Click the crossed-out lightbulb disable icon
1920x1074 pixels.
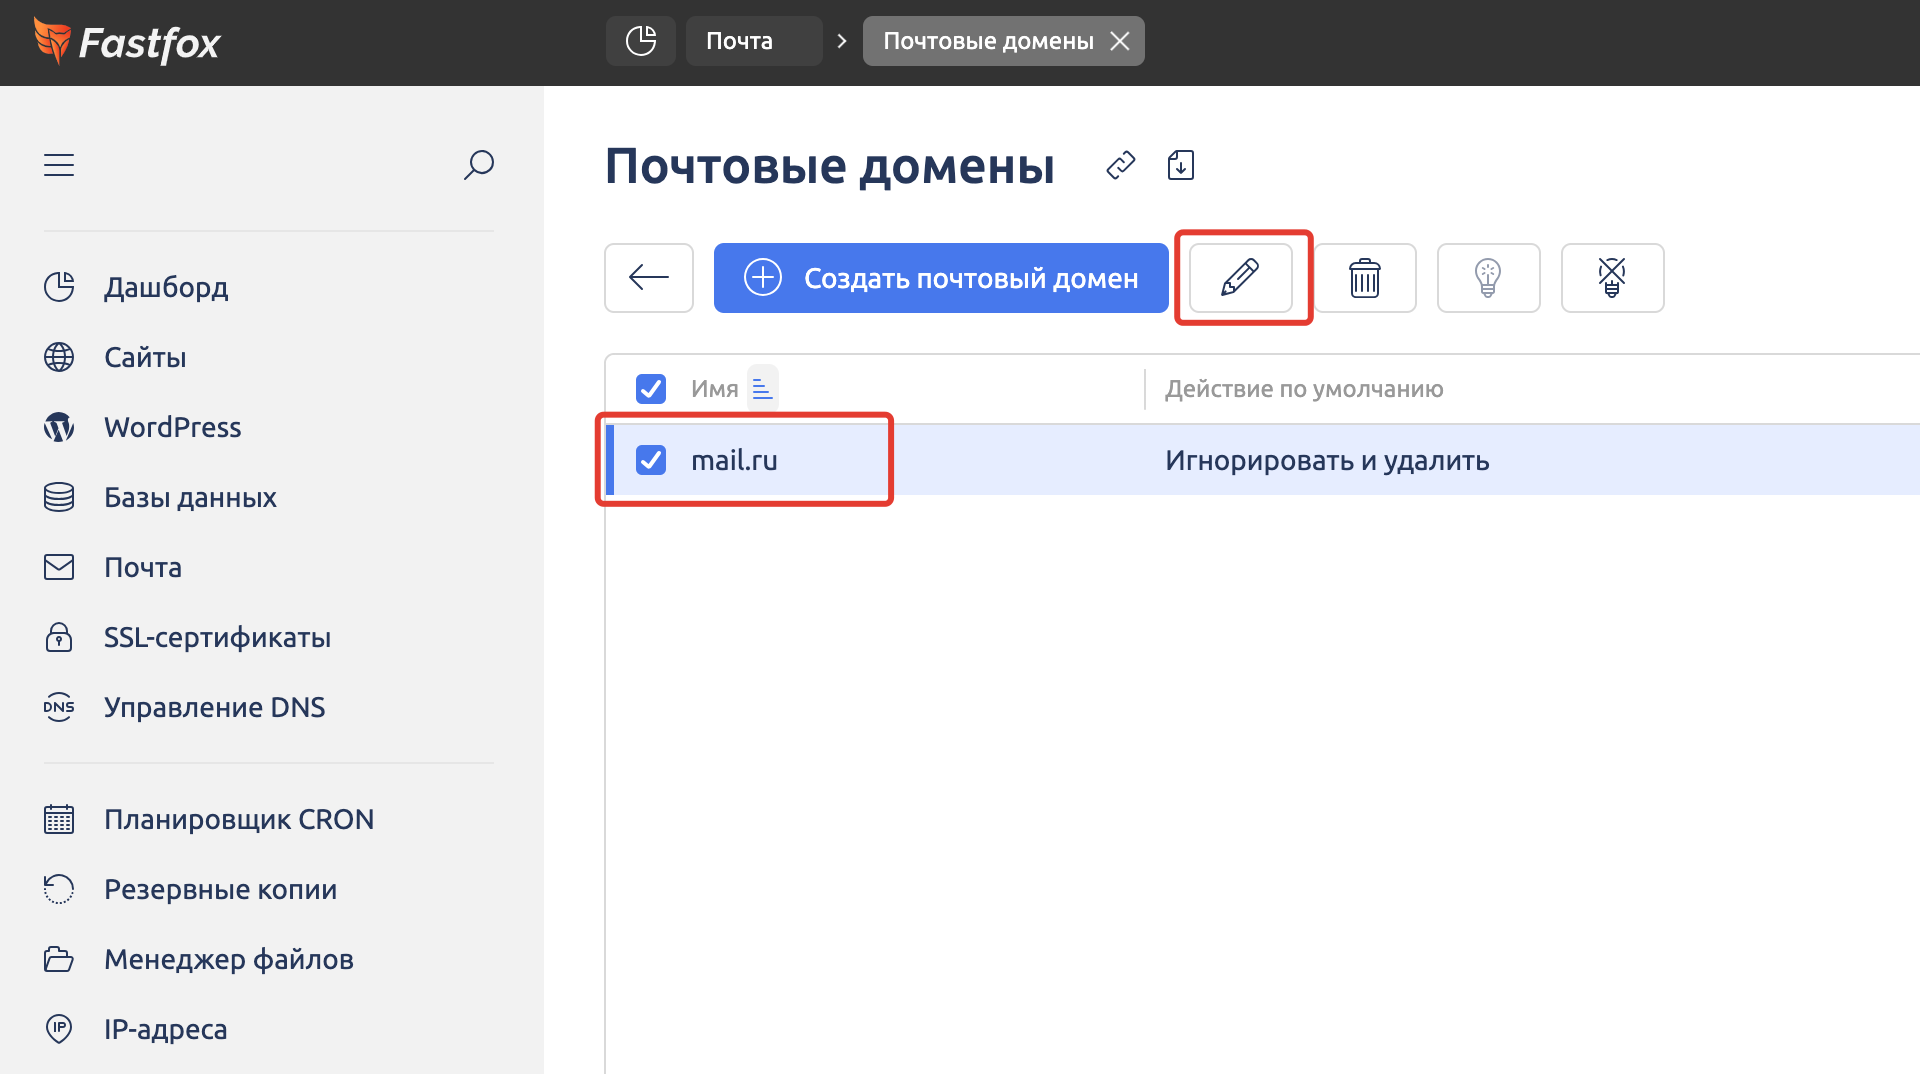coord(1612,278)
